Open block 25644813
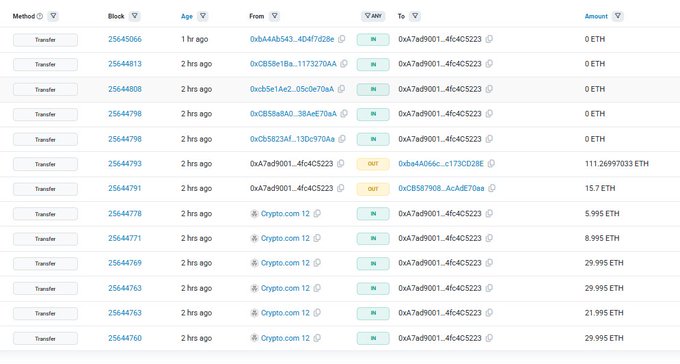This screenshot has width=680, height=364. [x=125, y=64]
